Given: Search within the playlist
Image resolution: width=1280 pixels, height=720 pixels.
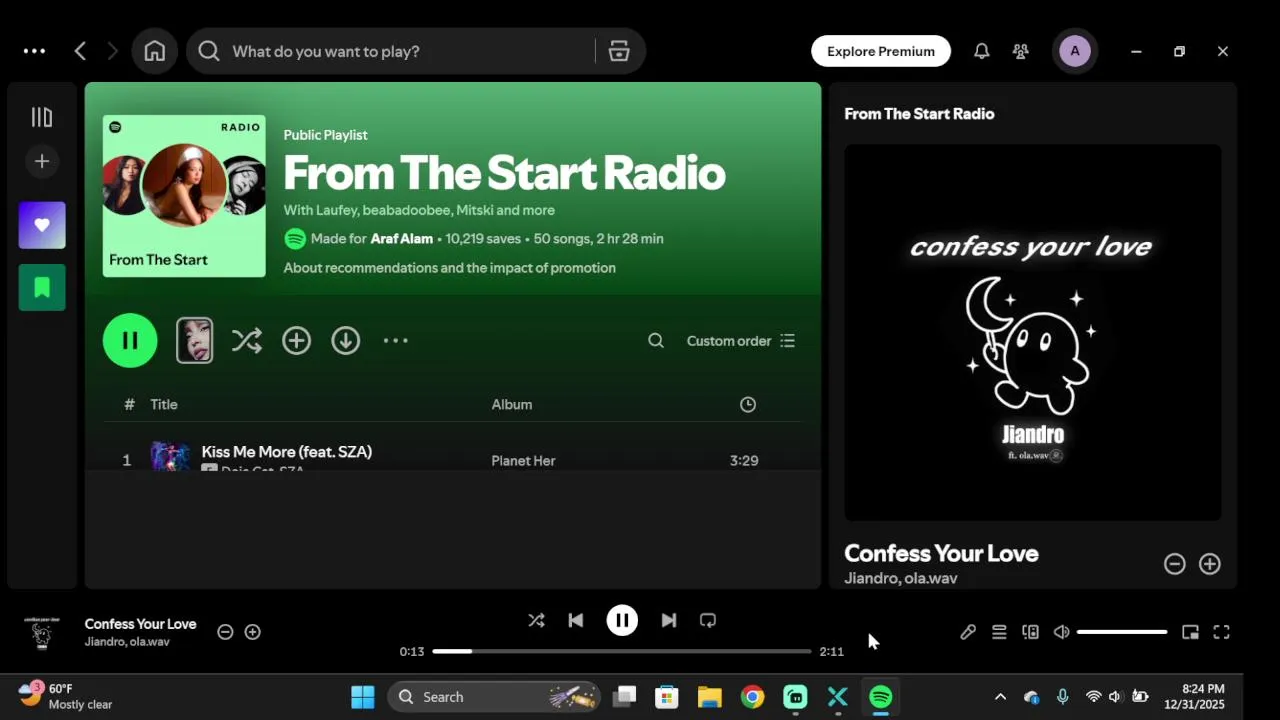Looking at the screenshot, I should click(x=656, y=341).
